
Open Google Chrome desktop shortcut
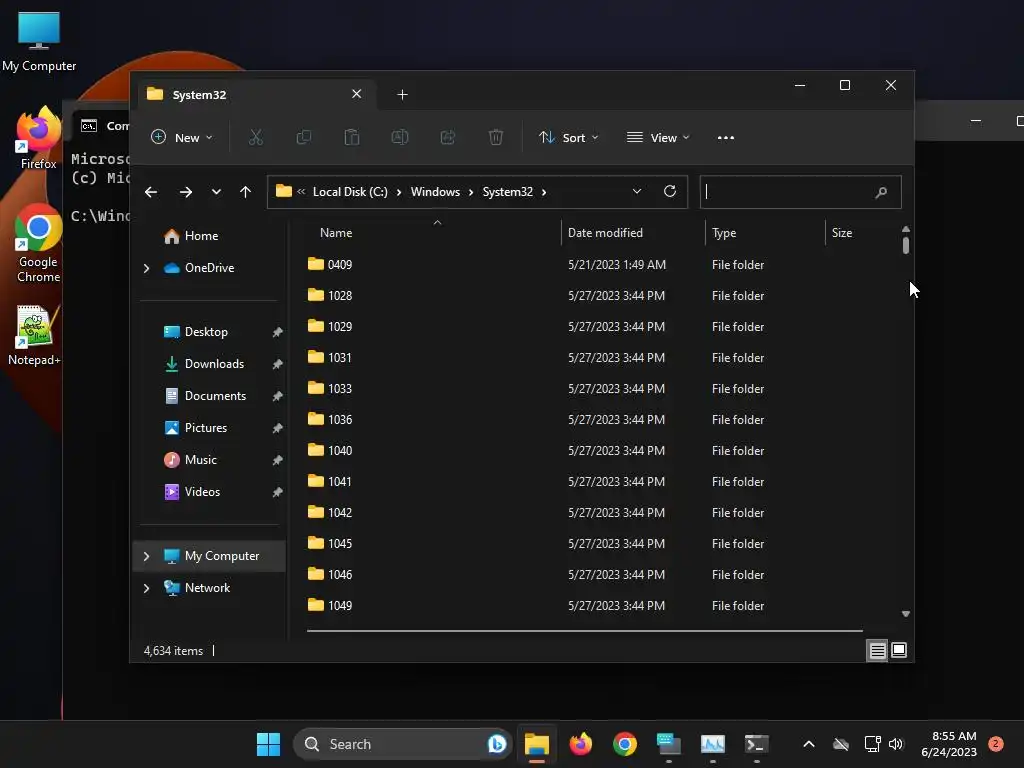(x=38, y=244)
